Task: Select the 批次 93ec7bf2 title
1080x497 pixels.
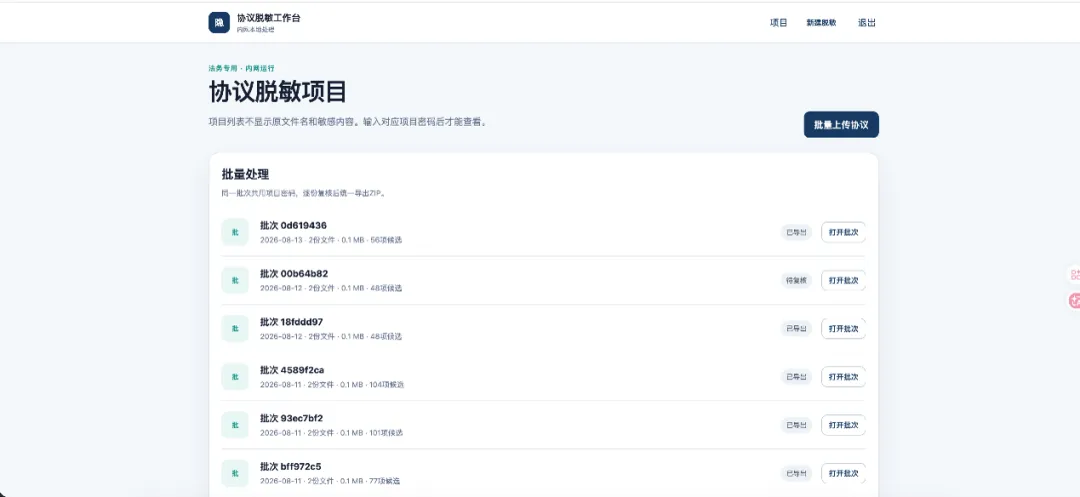Action: coord(291,418)
